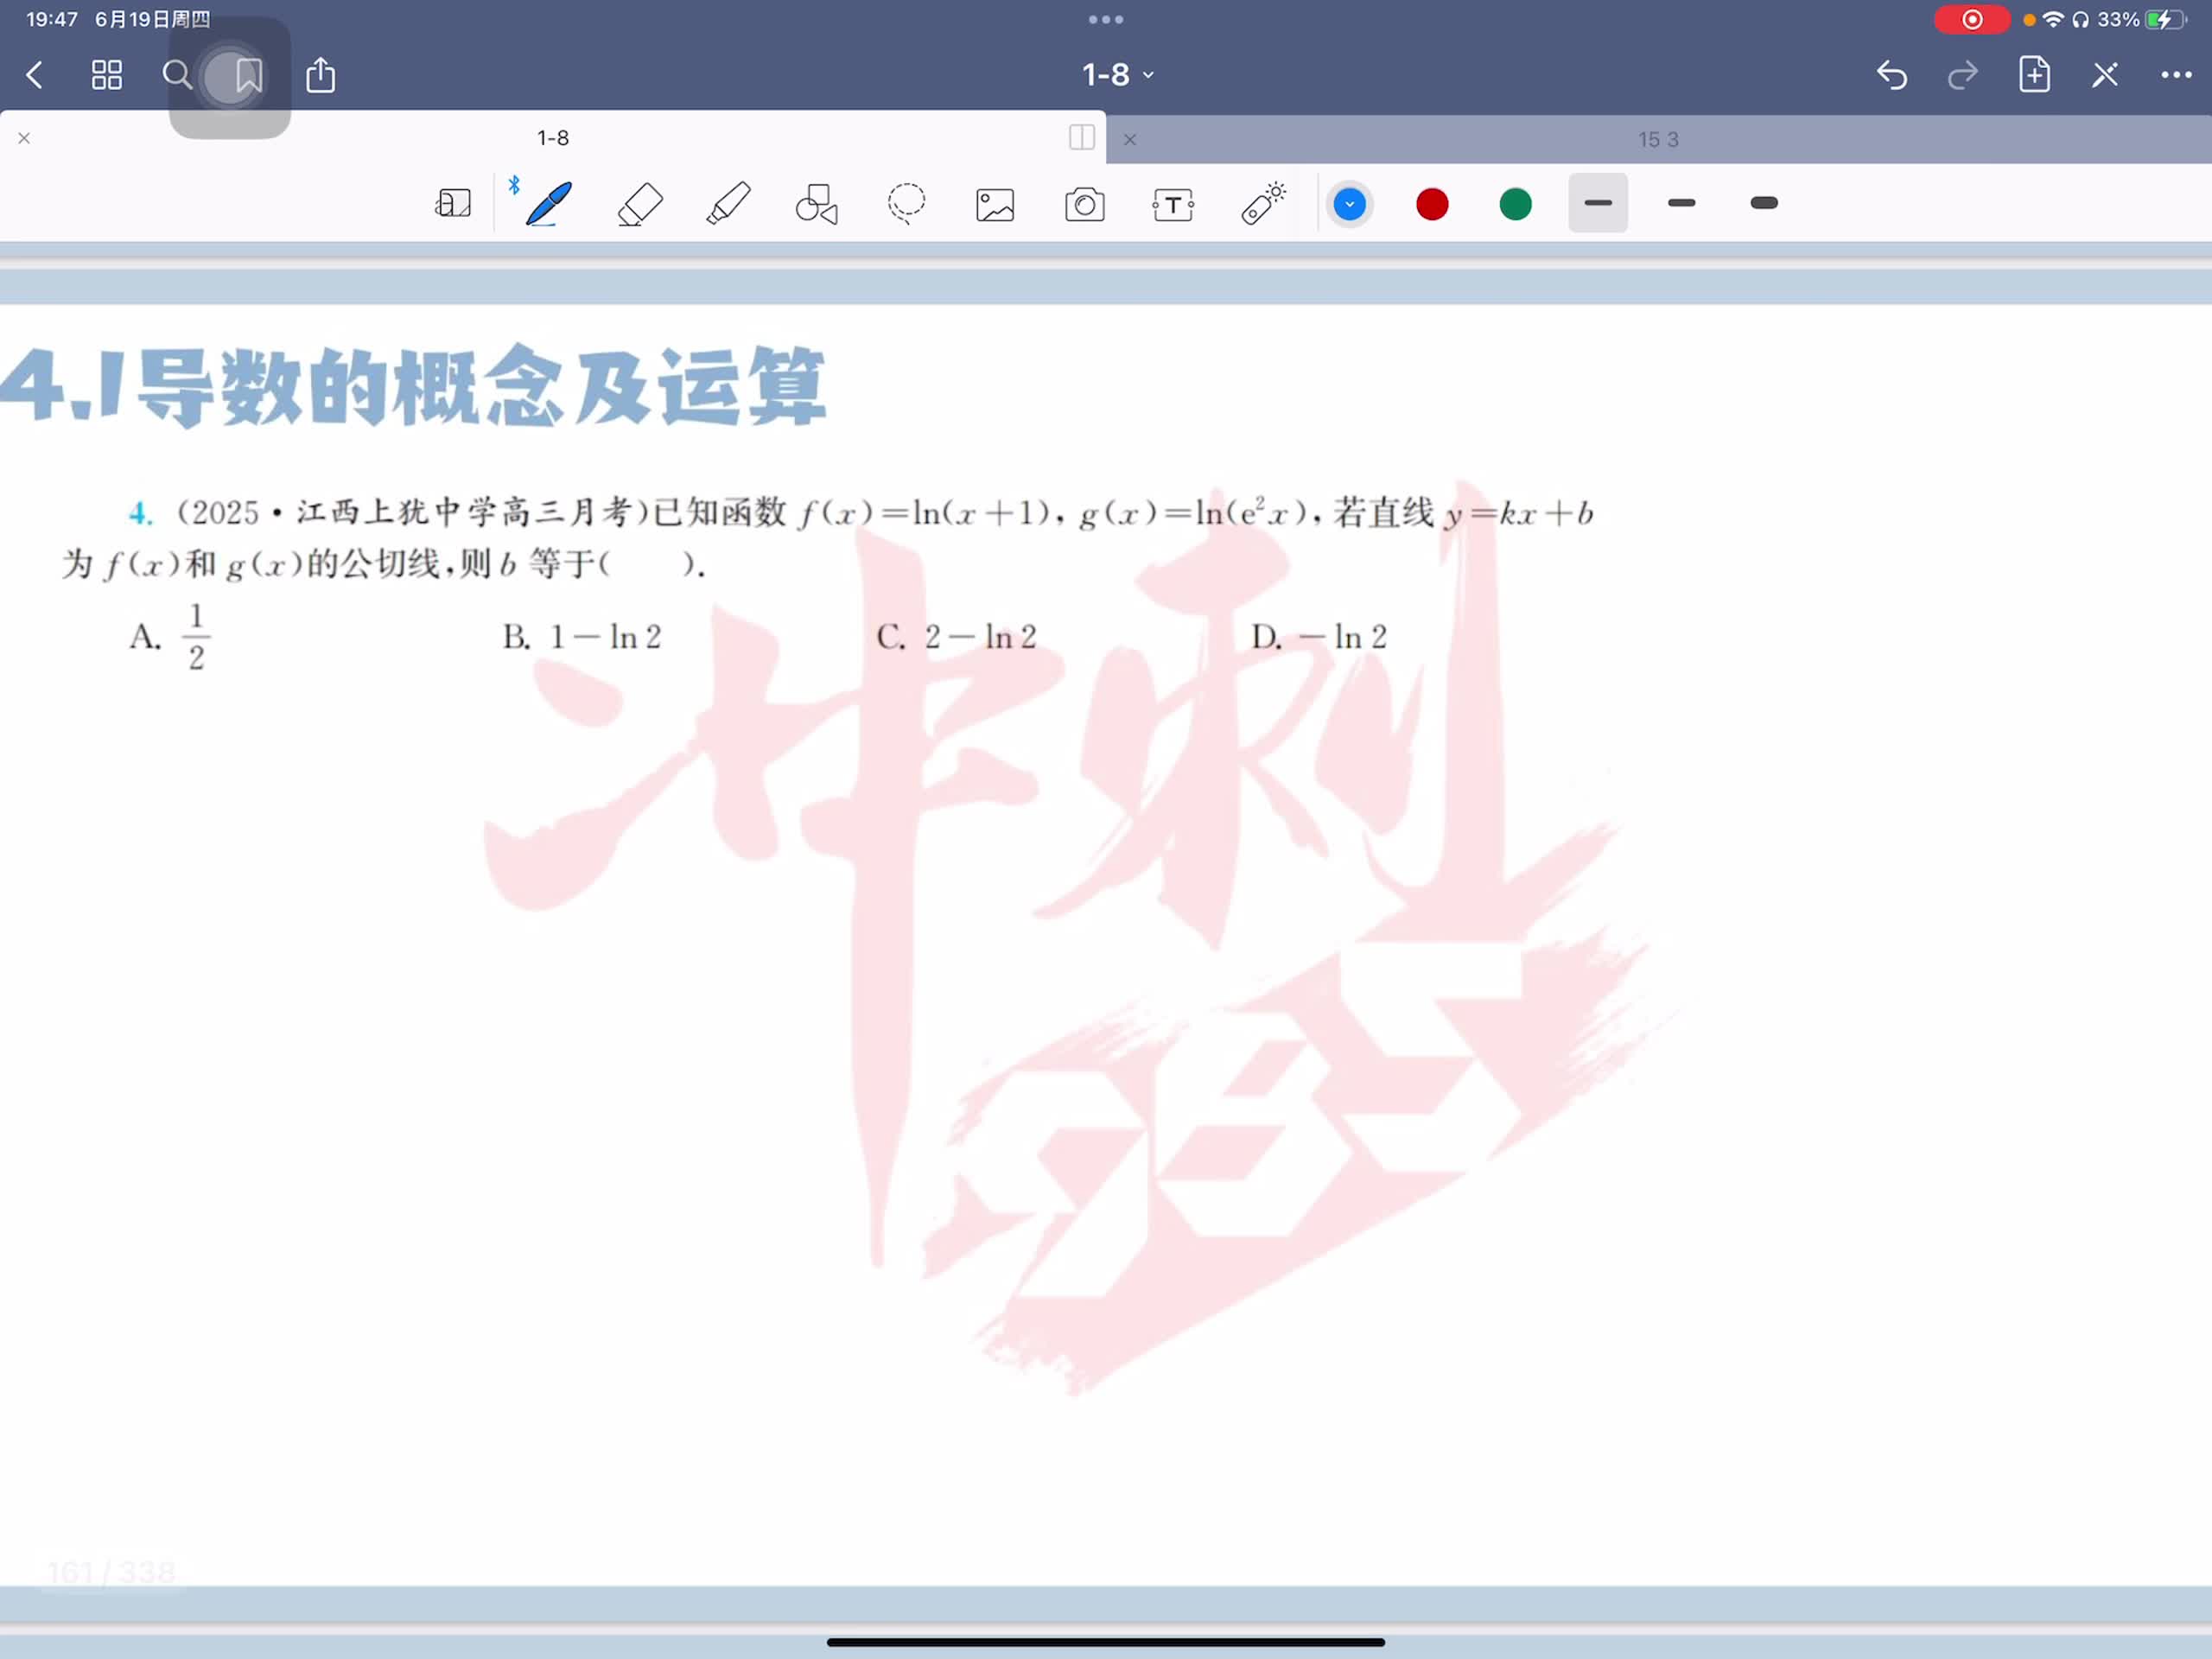Activate the lasso selection tool

pos(906,204)
